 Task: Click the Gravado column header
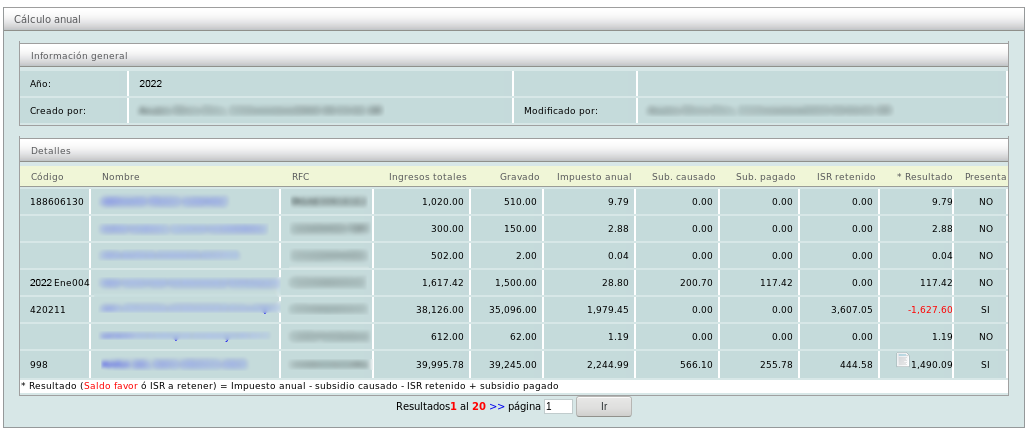click(x=519, y=177)
